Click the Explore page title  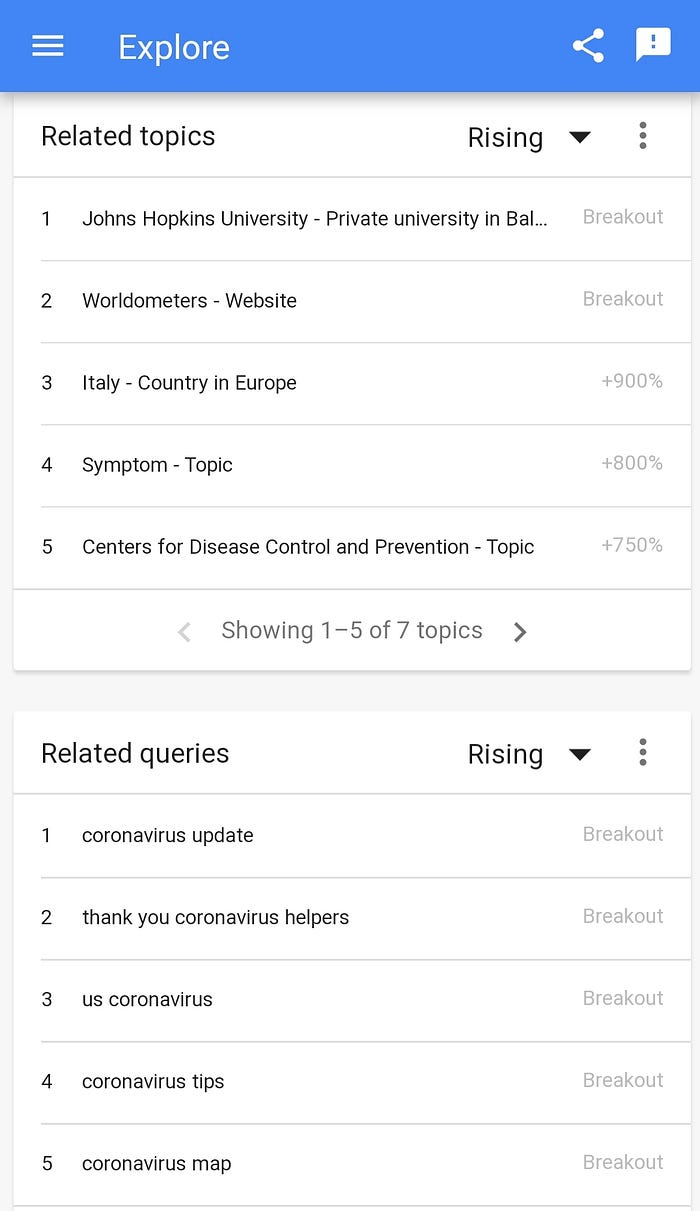pyautogui.click(x=174, y=47)
